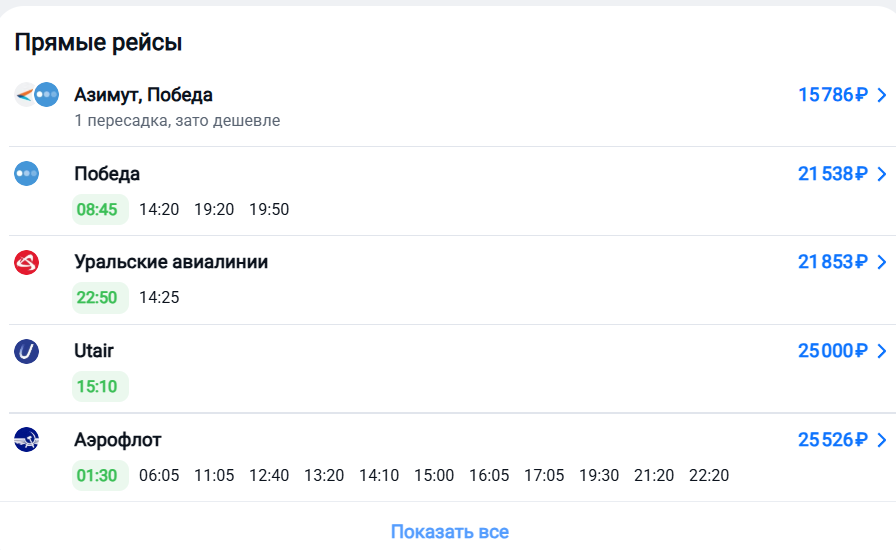Click chevron beside Уральские авиалинии 21 853₽

[881, 262]
